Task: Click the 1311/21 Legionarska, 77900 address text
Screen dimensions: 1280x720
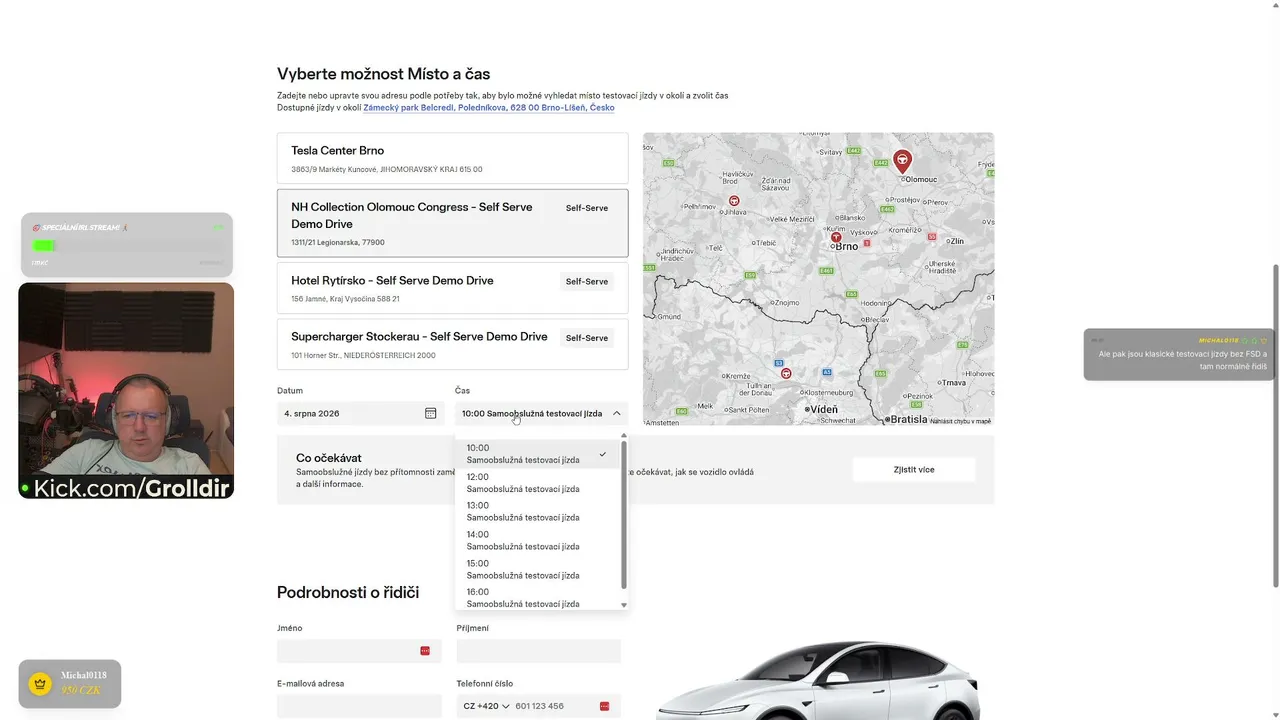Action: 338,243
